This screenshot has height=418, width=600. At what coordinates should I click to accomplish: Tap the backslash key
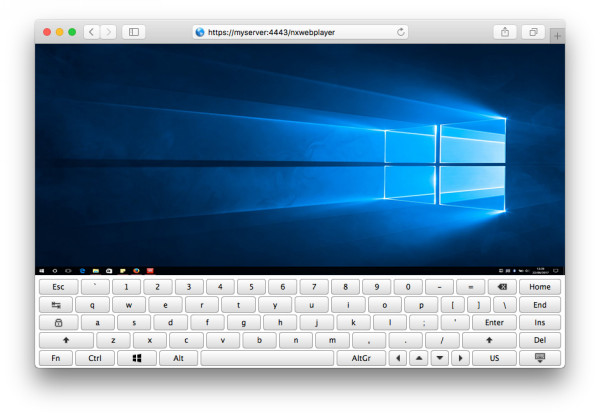[x=505, y=305]
